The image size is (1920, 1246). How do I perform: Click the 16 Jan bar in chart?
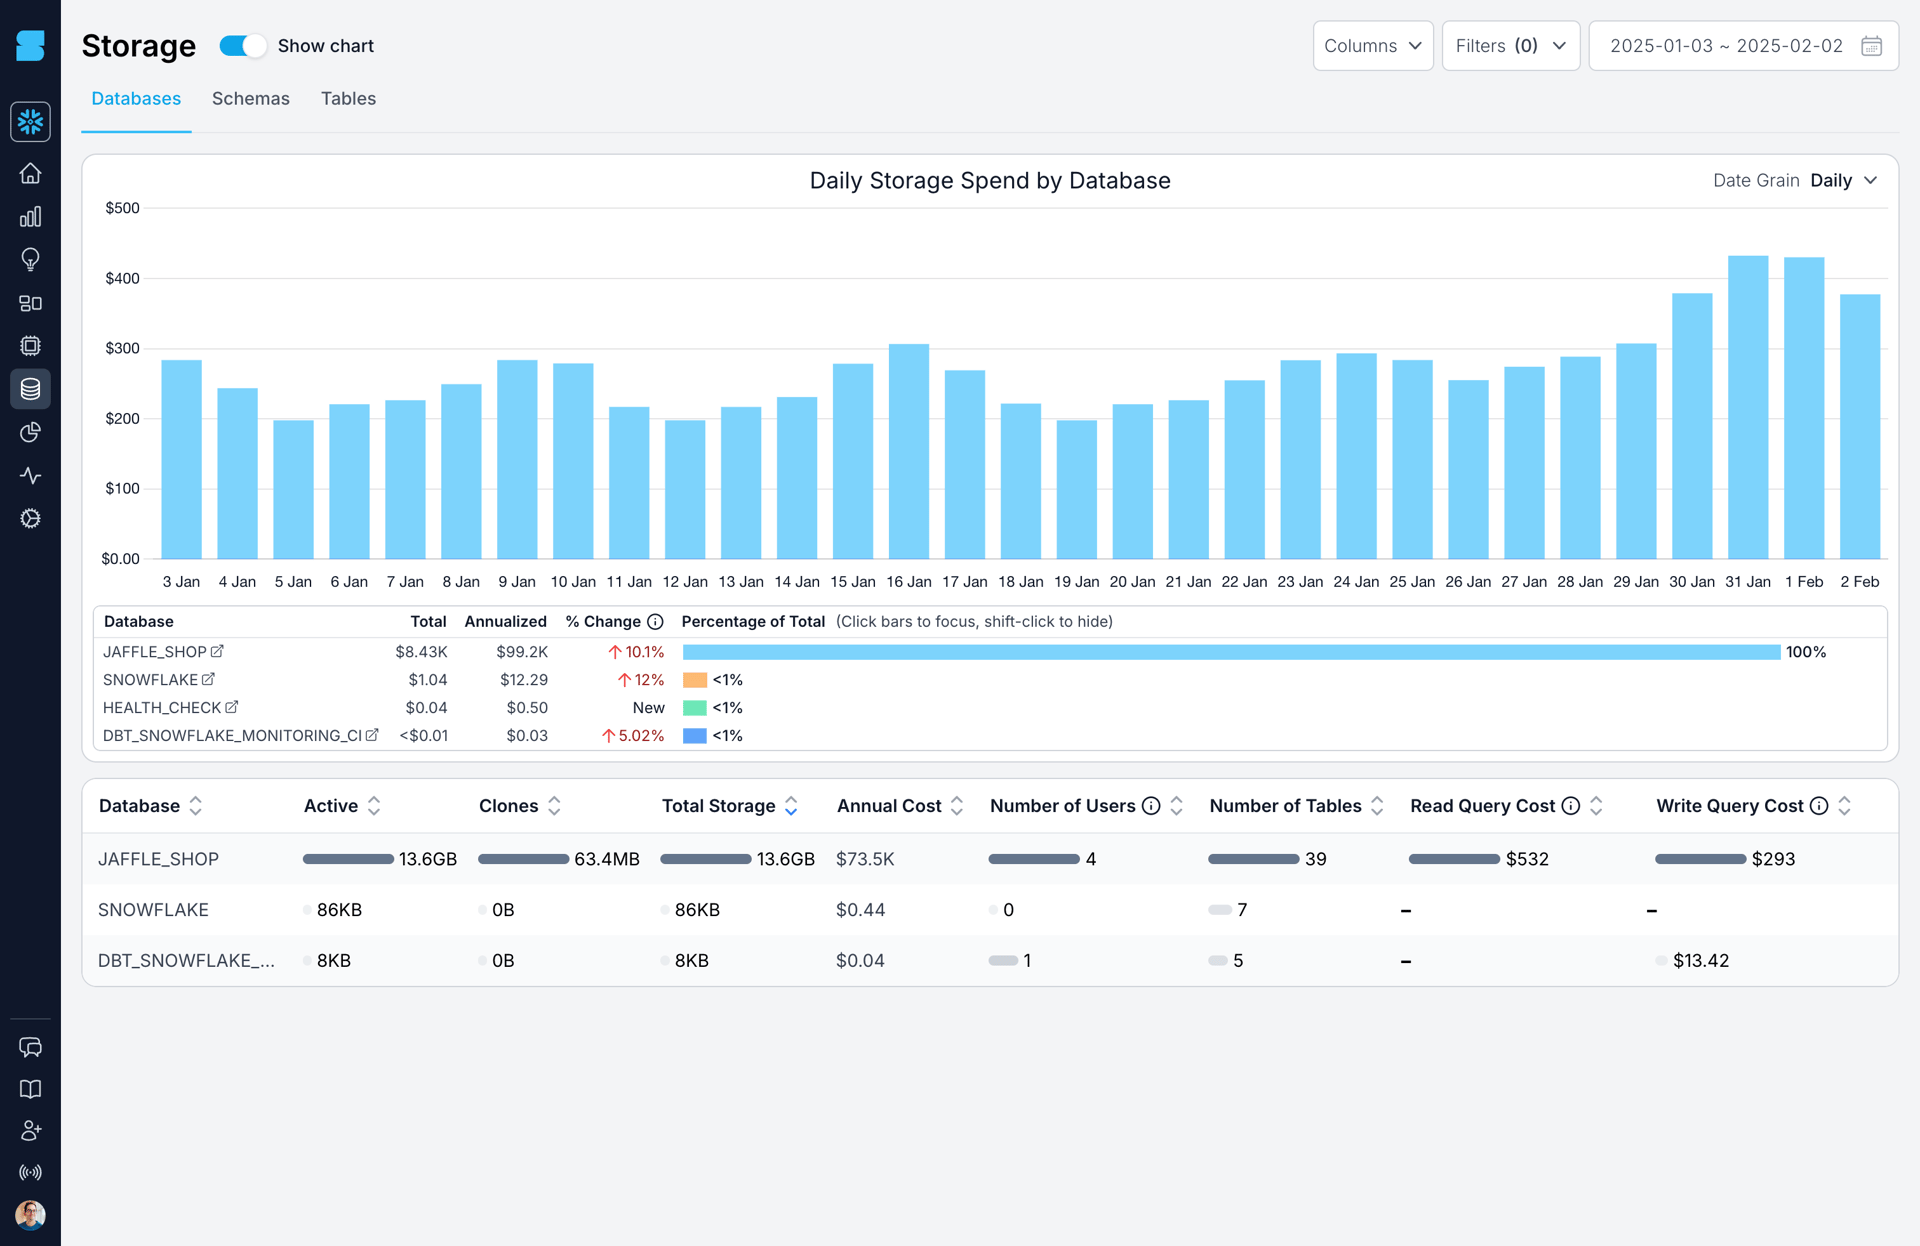click(x=908, y=451)
